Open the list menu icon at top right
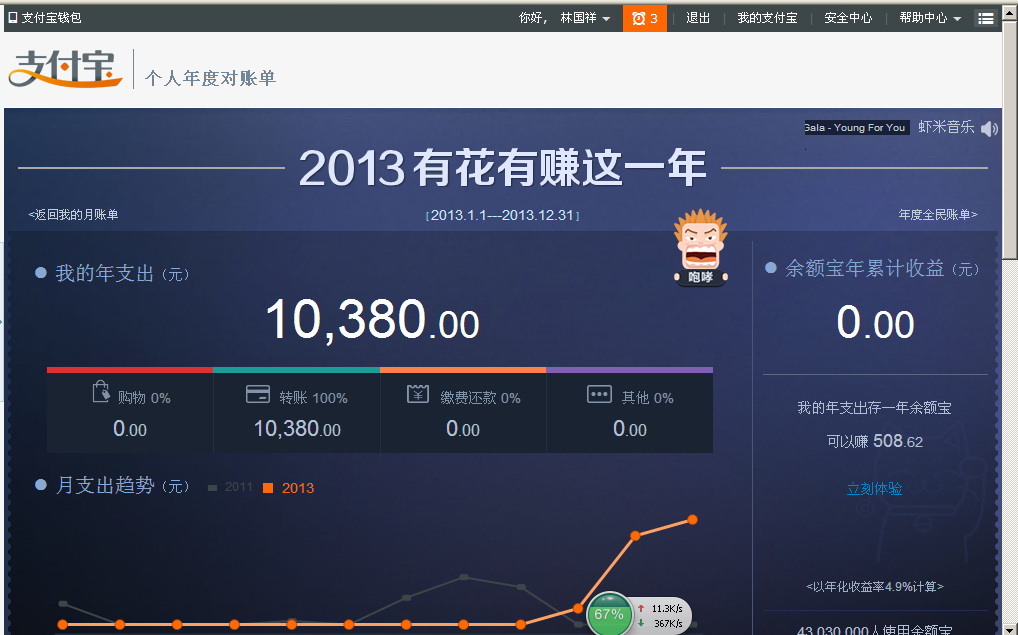The height and width of the screenshot is (635, 1018). coord(986,18)
